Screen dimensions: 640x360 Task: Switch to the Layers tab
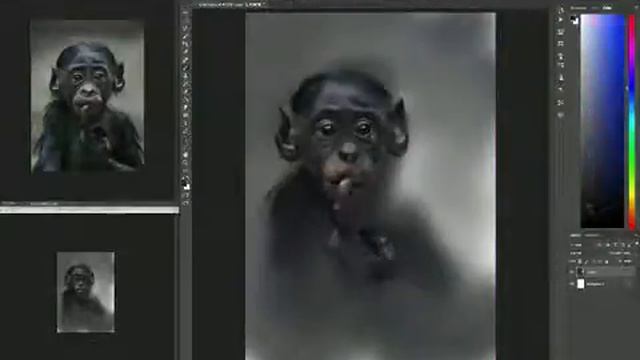click(576, 236)
